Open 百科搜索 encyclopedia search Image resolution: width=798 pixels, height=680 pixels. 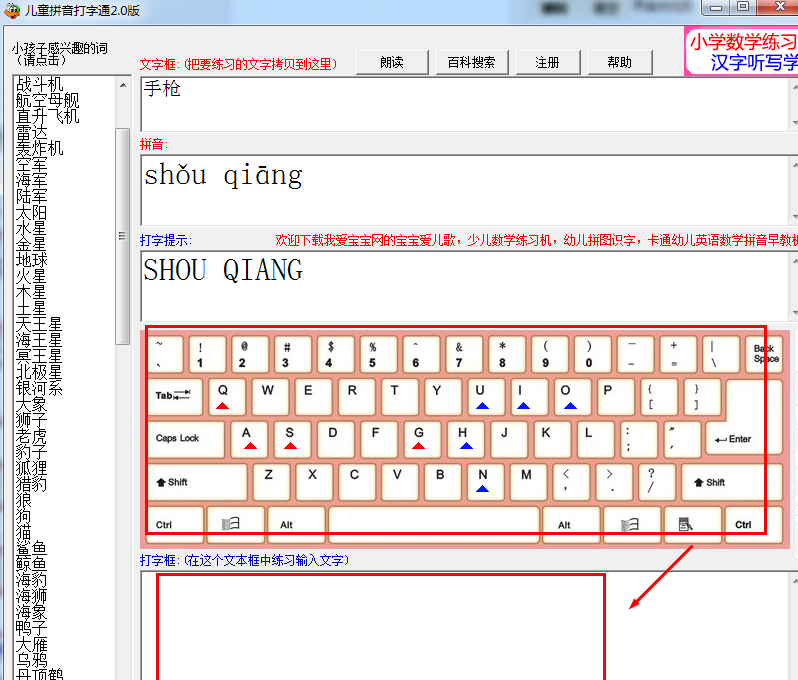[x=472, y=62]
